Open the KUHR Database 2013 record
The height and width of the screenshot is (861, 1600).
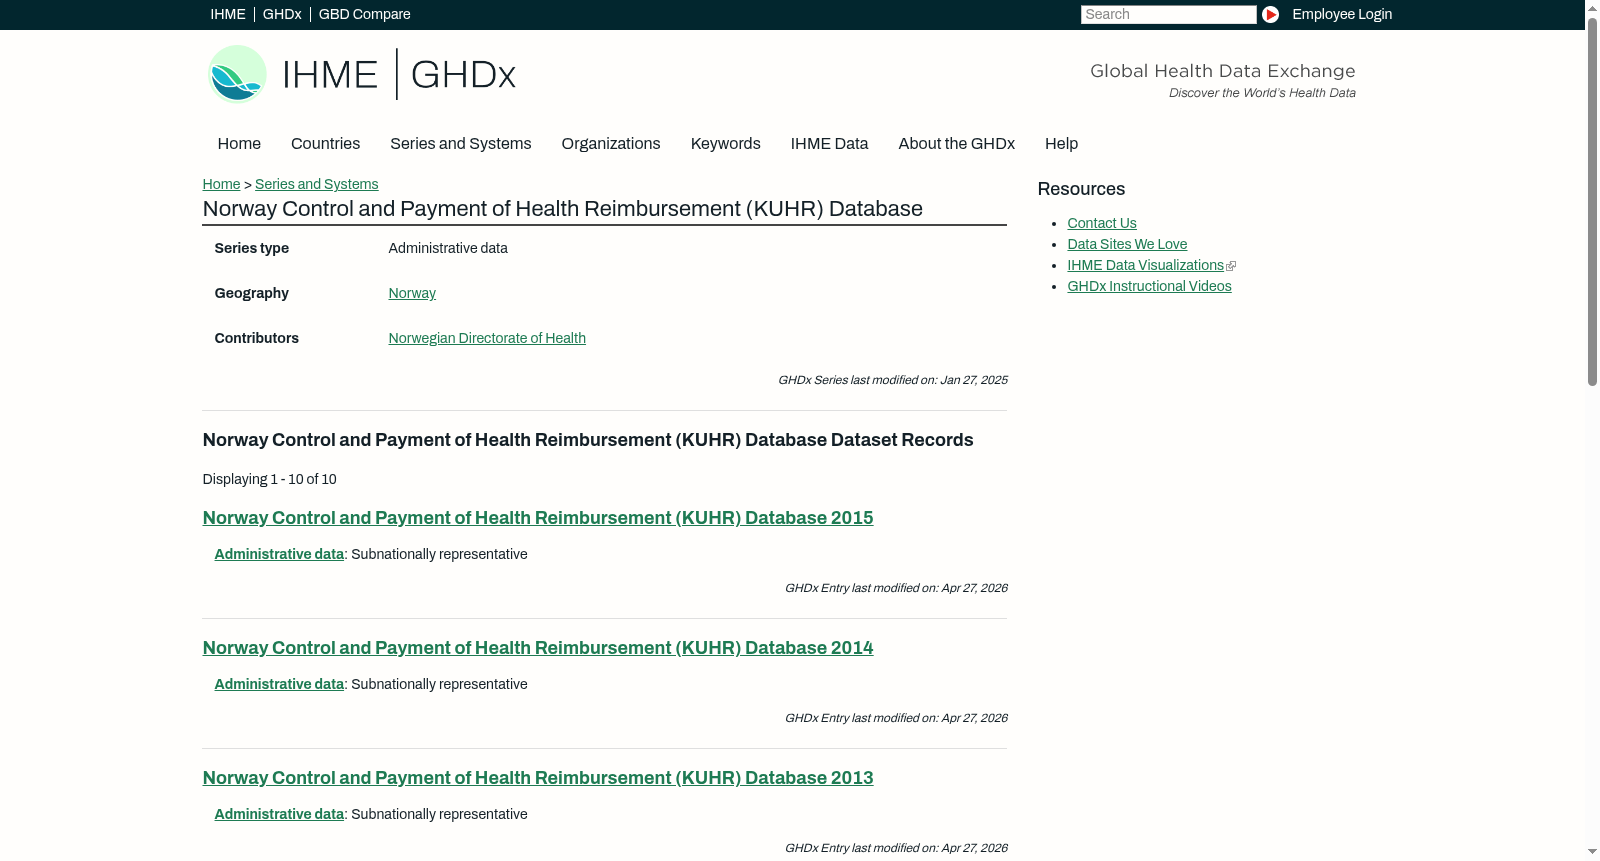(x=538, y=778)
